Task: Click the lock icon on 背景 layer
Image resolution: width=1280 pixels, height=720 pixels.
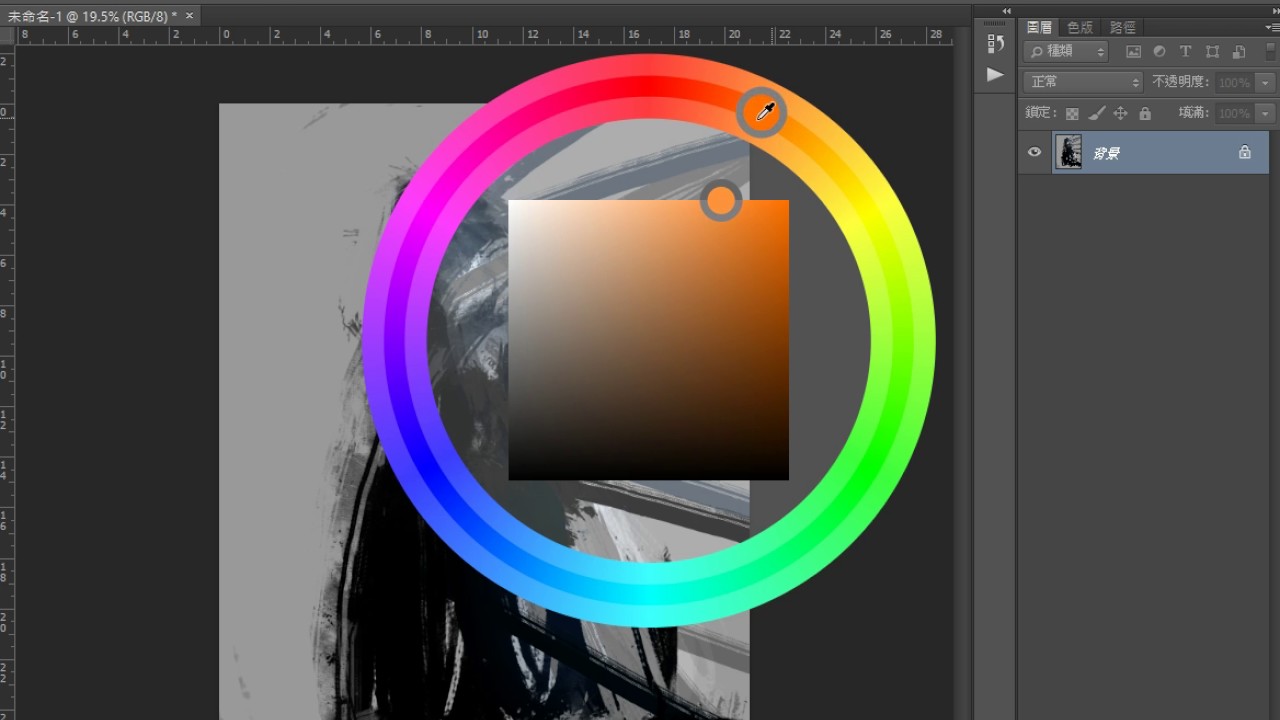Action: point(1245,153)
